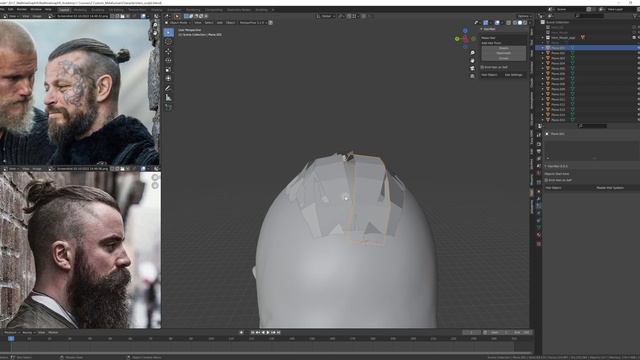Click Hair Object button in the sidebar

[489, 75]
